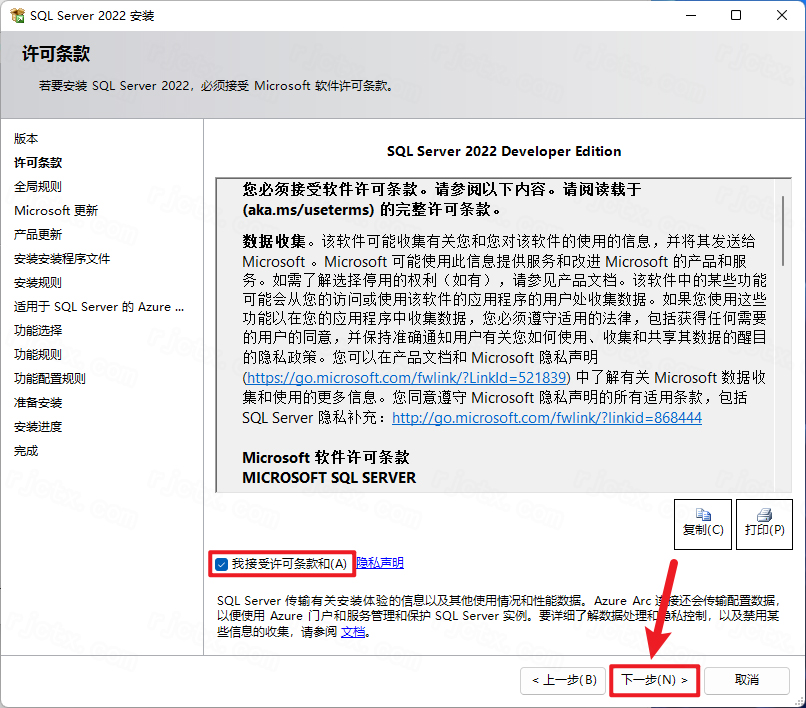Select 适用于 SQL Server 的 Azure step
This screenshot has width=806, height=708.
99,306
